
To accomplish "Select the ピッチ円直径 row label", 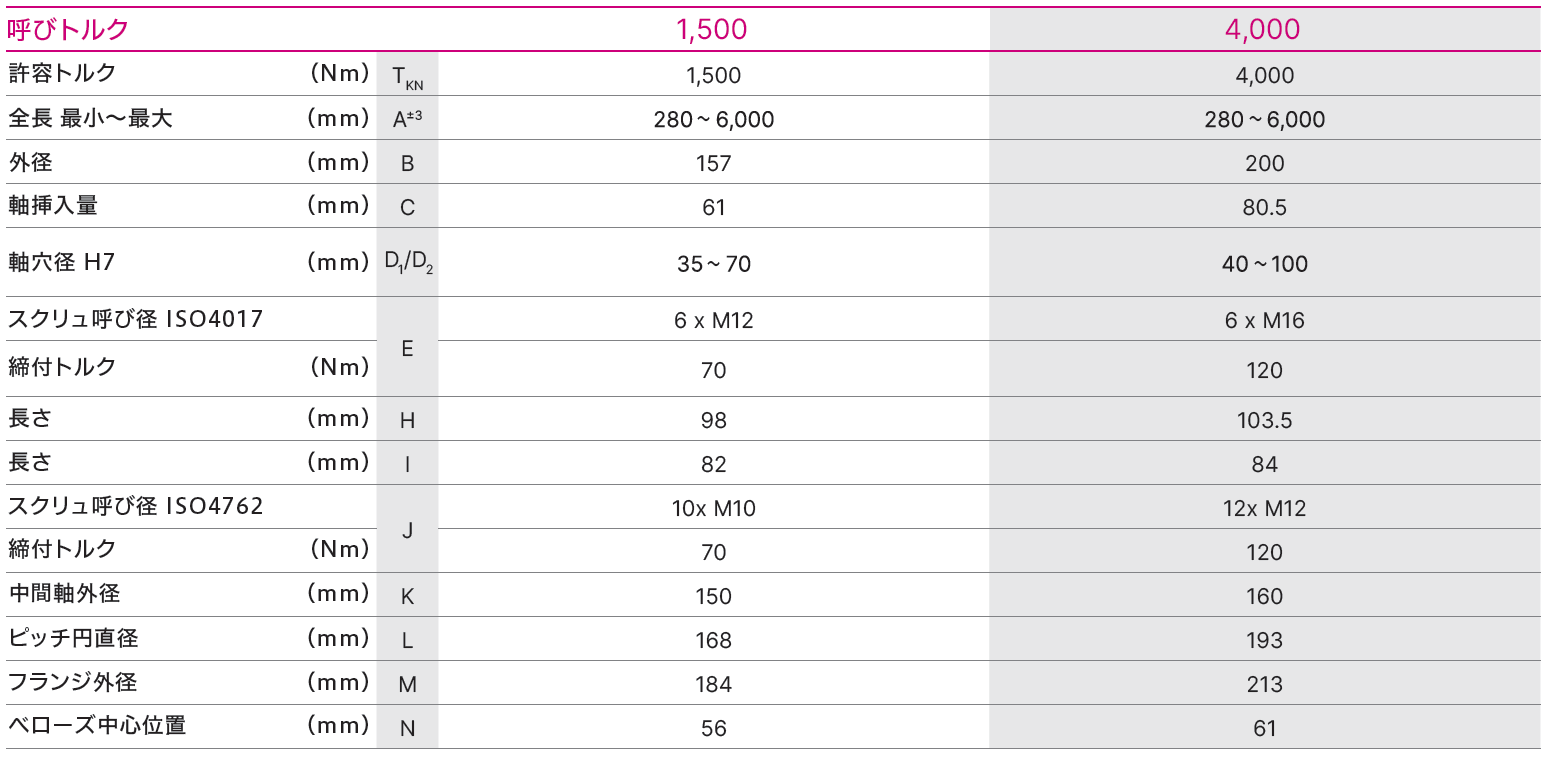I will coord(73,637).
